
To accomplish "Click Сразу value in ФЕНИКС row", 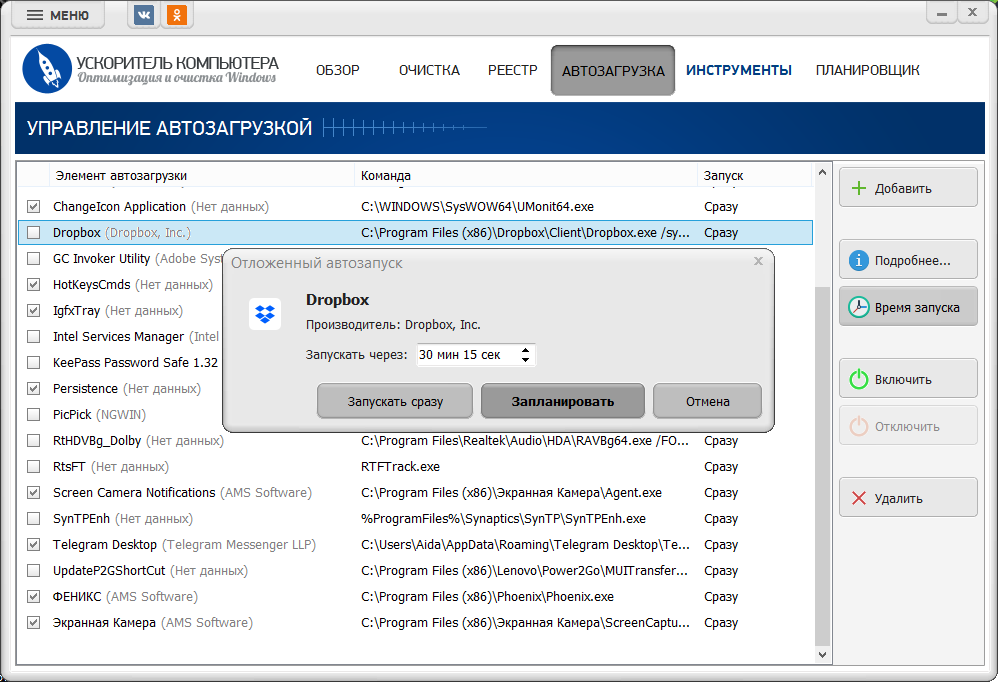I will pyautogui.click(x=721, y=597).
